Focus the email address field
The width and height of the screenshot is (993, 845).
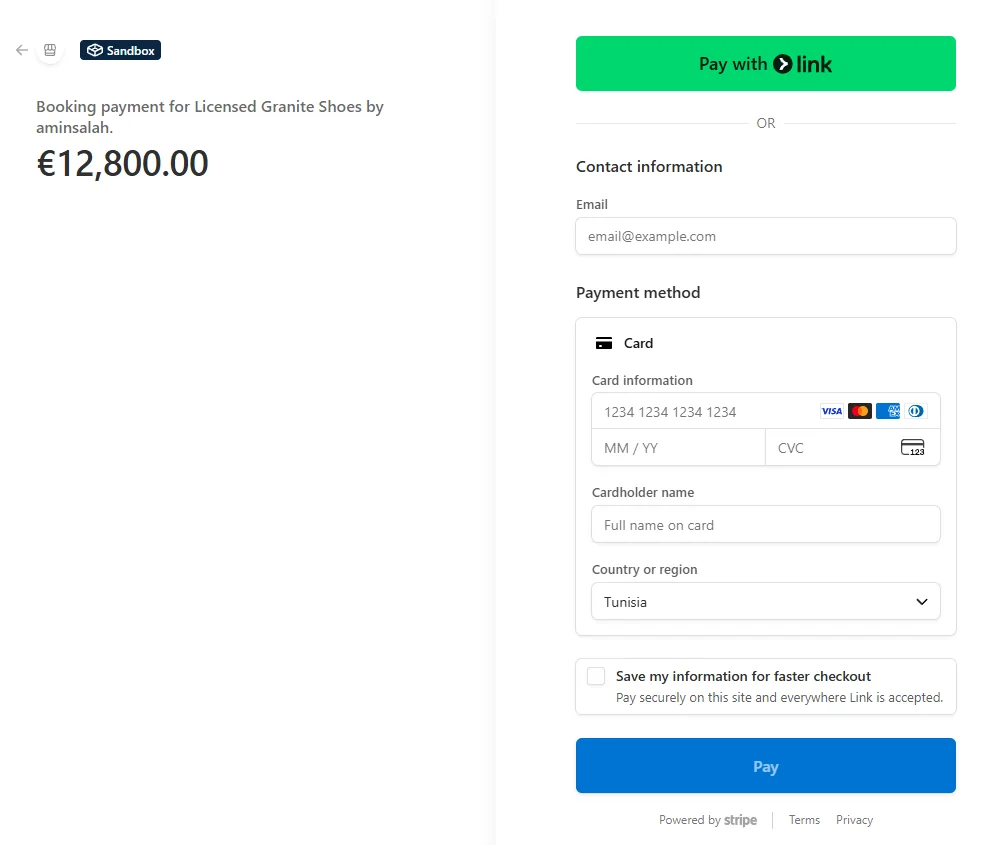765,236
